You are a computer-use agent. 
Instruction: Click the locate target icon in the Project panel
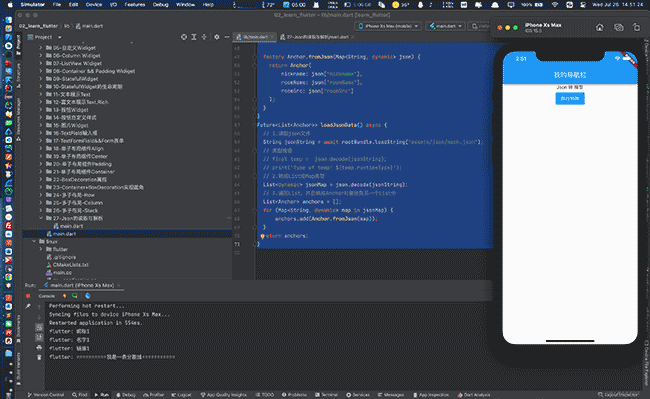click(x=184, y=37)
